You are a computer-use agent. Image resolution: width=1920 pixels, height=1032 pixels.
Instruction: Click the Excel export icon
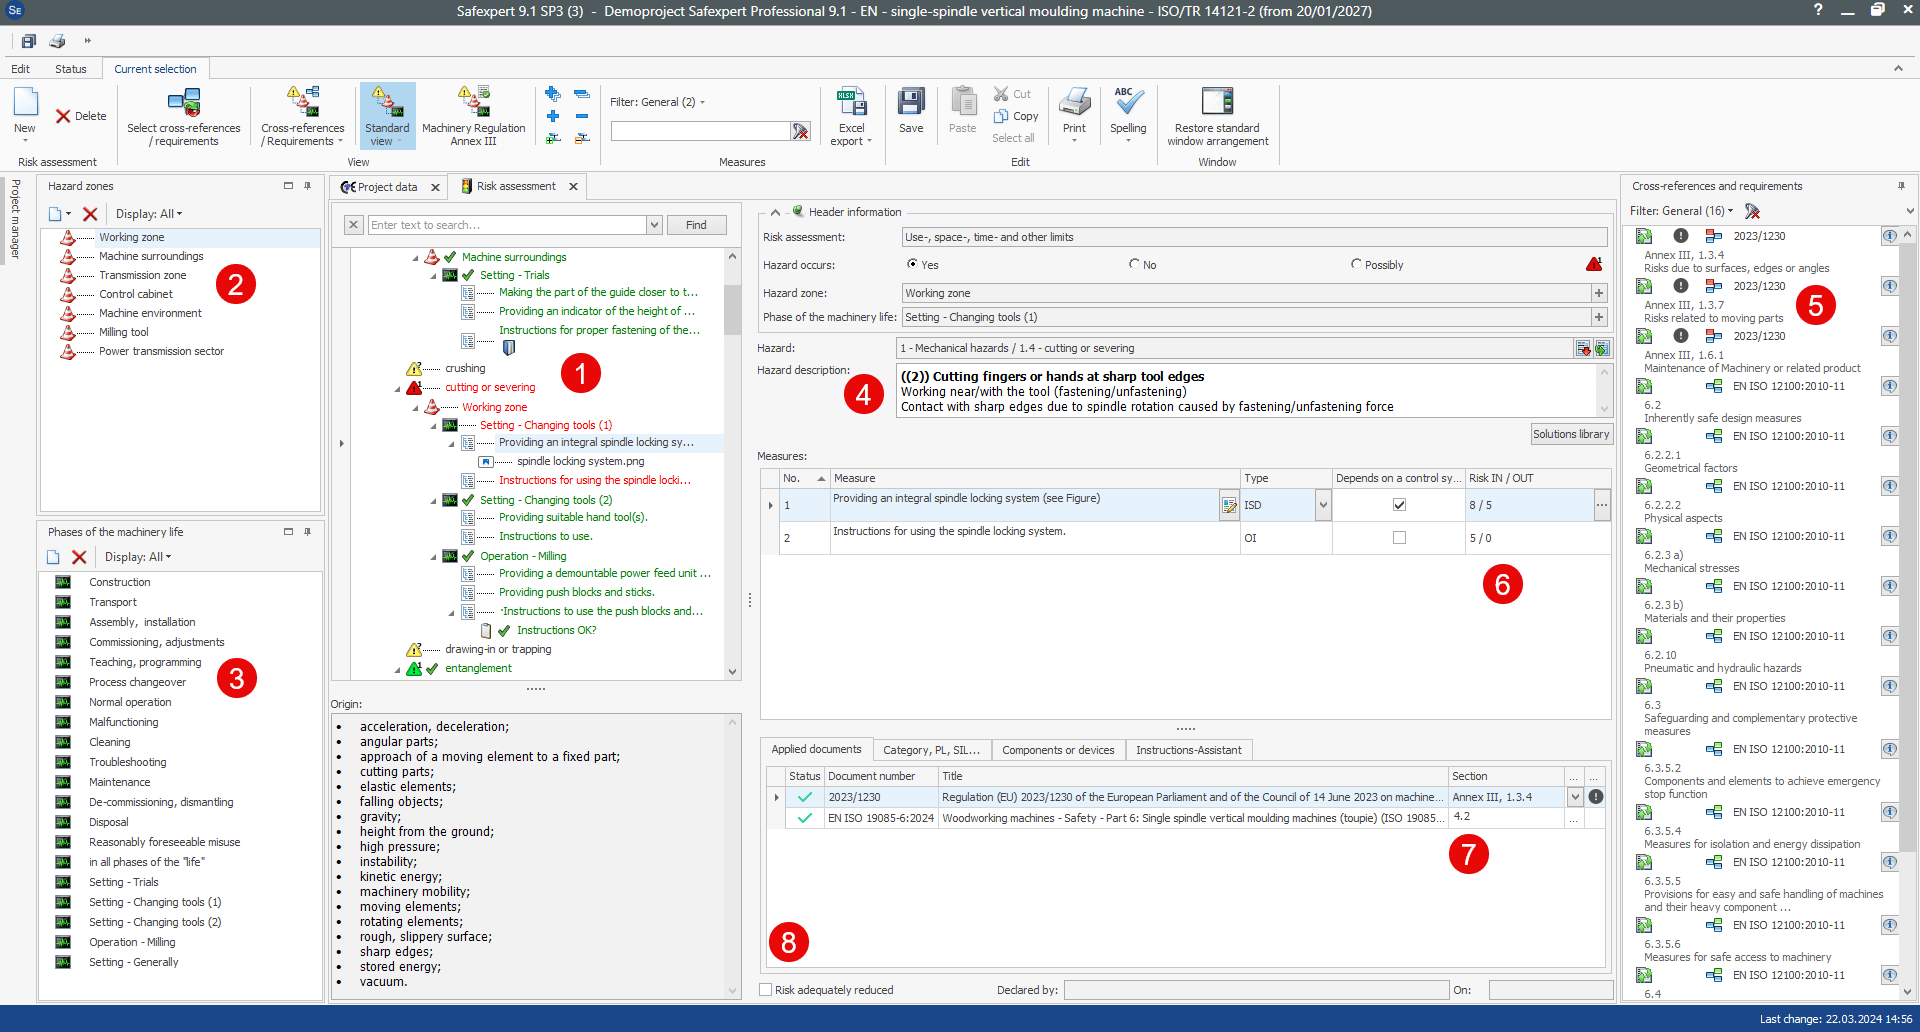point(851,102)
